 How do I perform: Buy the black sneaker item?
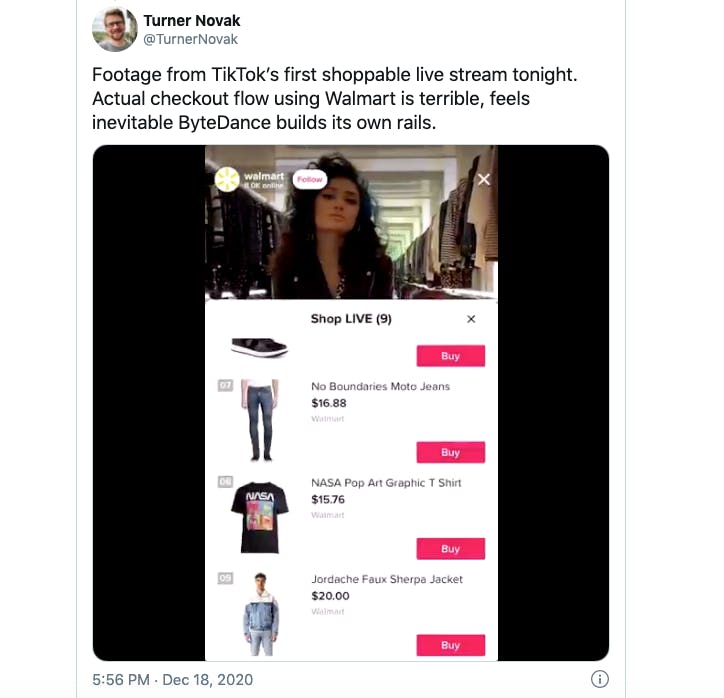[x=451, y=356]
